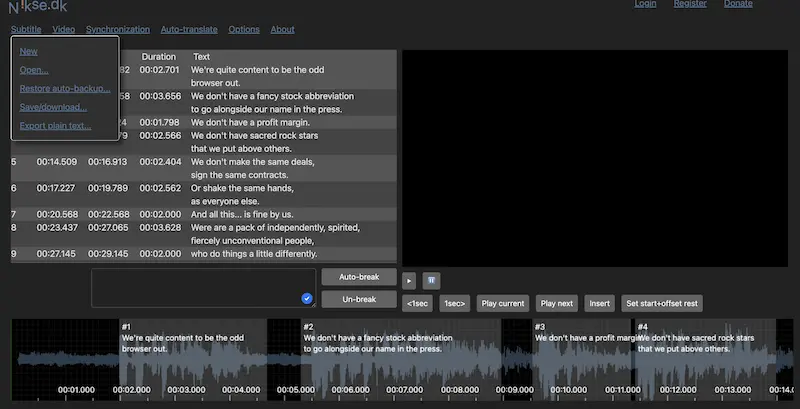Image resolution: width=800 pixels, height=409 pixels.
Task: Select Save/download... in the Subtitle menu
Action: (x=53, y=107)
